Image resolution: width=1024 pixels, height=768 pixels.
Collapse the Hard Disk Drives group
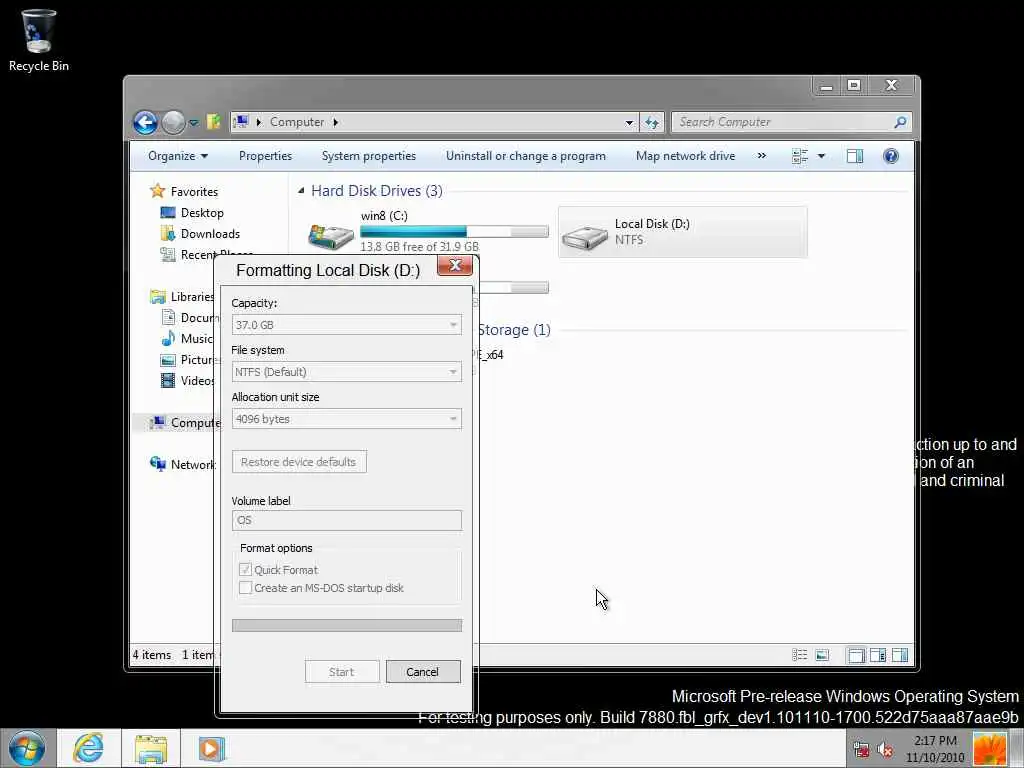point(301,191)
